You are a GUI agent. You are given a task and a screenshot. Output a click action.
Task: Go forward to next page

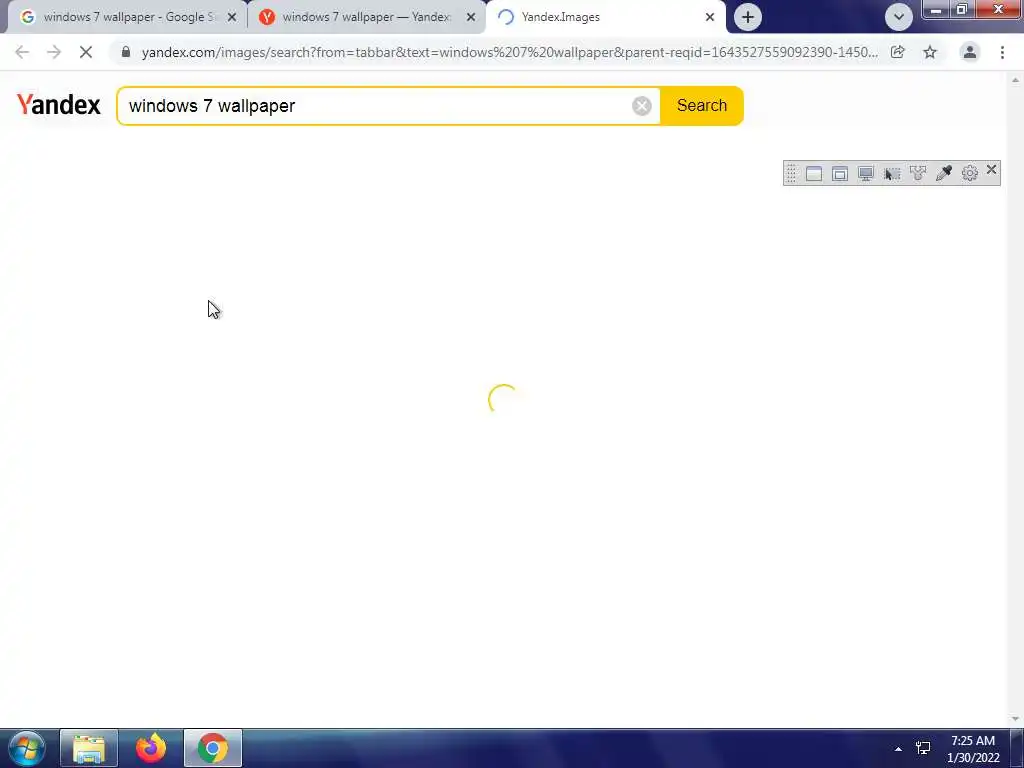(54, 52)
